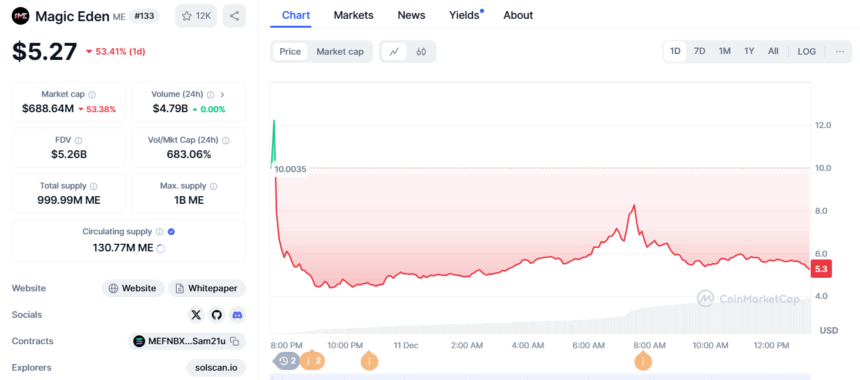Open the Chart tab
The height and width of the screenshot is (380, 860).
tap(296, 15)
